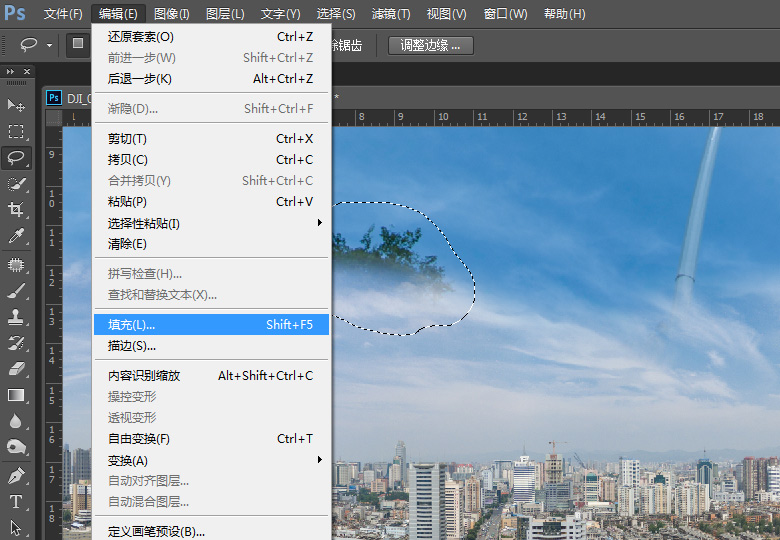This screenshot has height=540, width=780.
Task: Open the 视图(V) menu
Action: pyautogui.click(x=447, y=14)
